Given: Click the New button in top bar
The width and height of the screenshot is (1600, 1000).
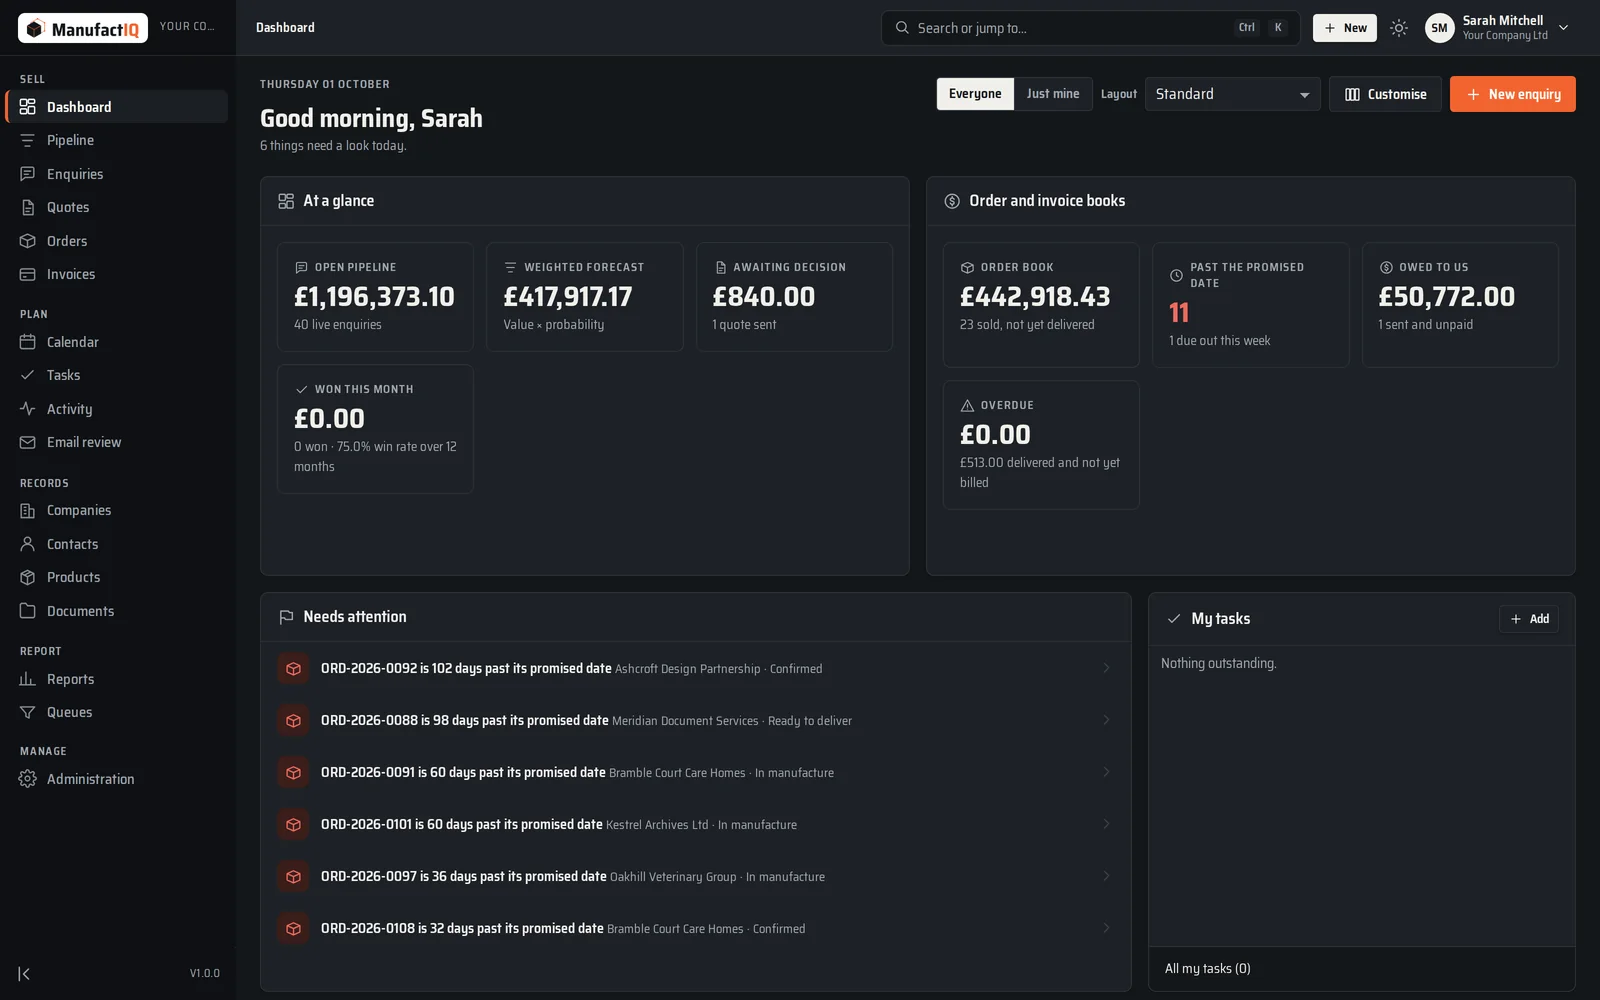Looking at the screenshot, I should (1345, 28).
